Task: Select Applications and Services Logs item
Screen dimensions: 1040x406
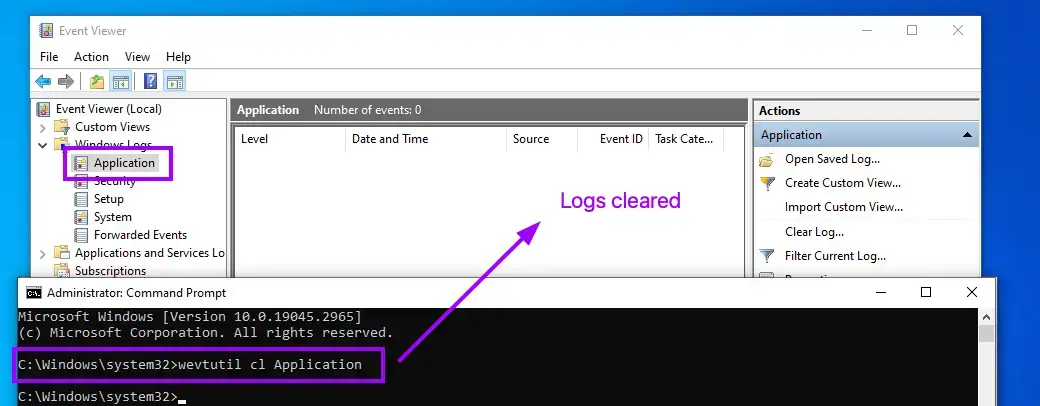Action: (150, 253)
